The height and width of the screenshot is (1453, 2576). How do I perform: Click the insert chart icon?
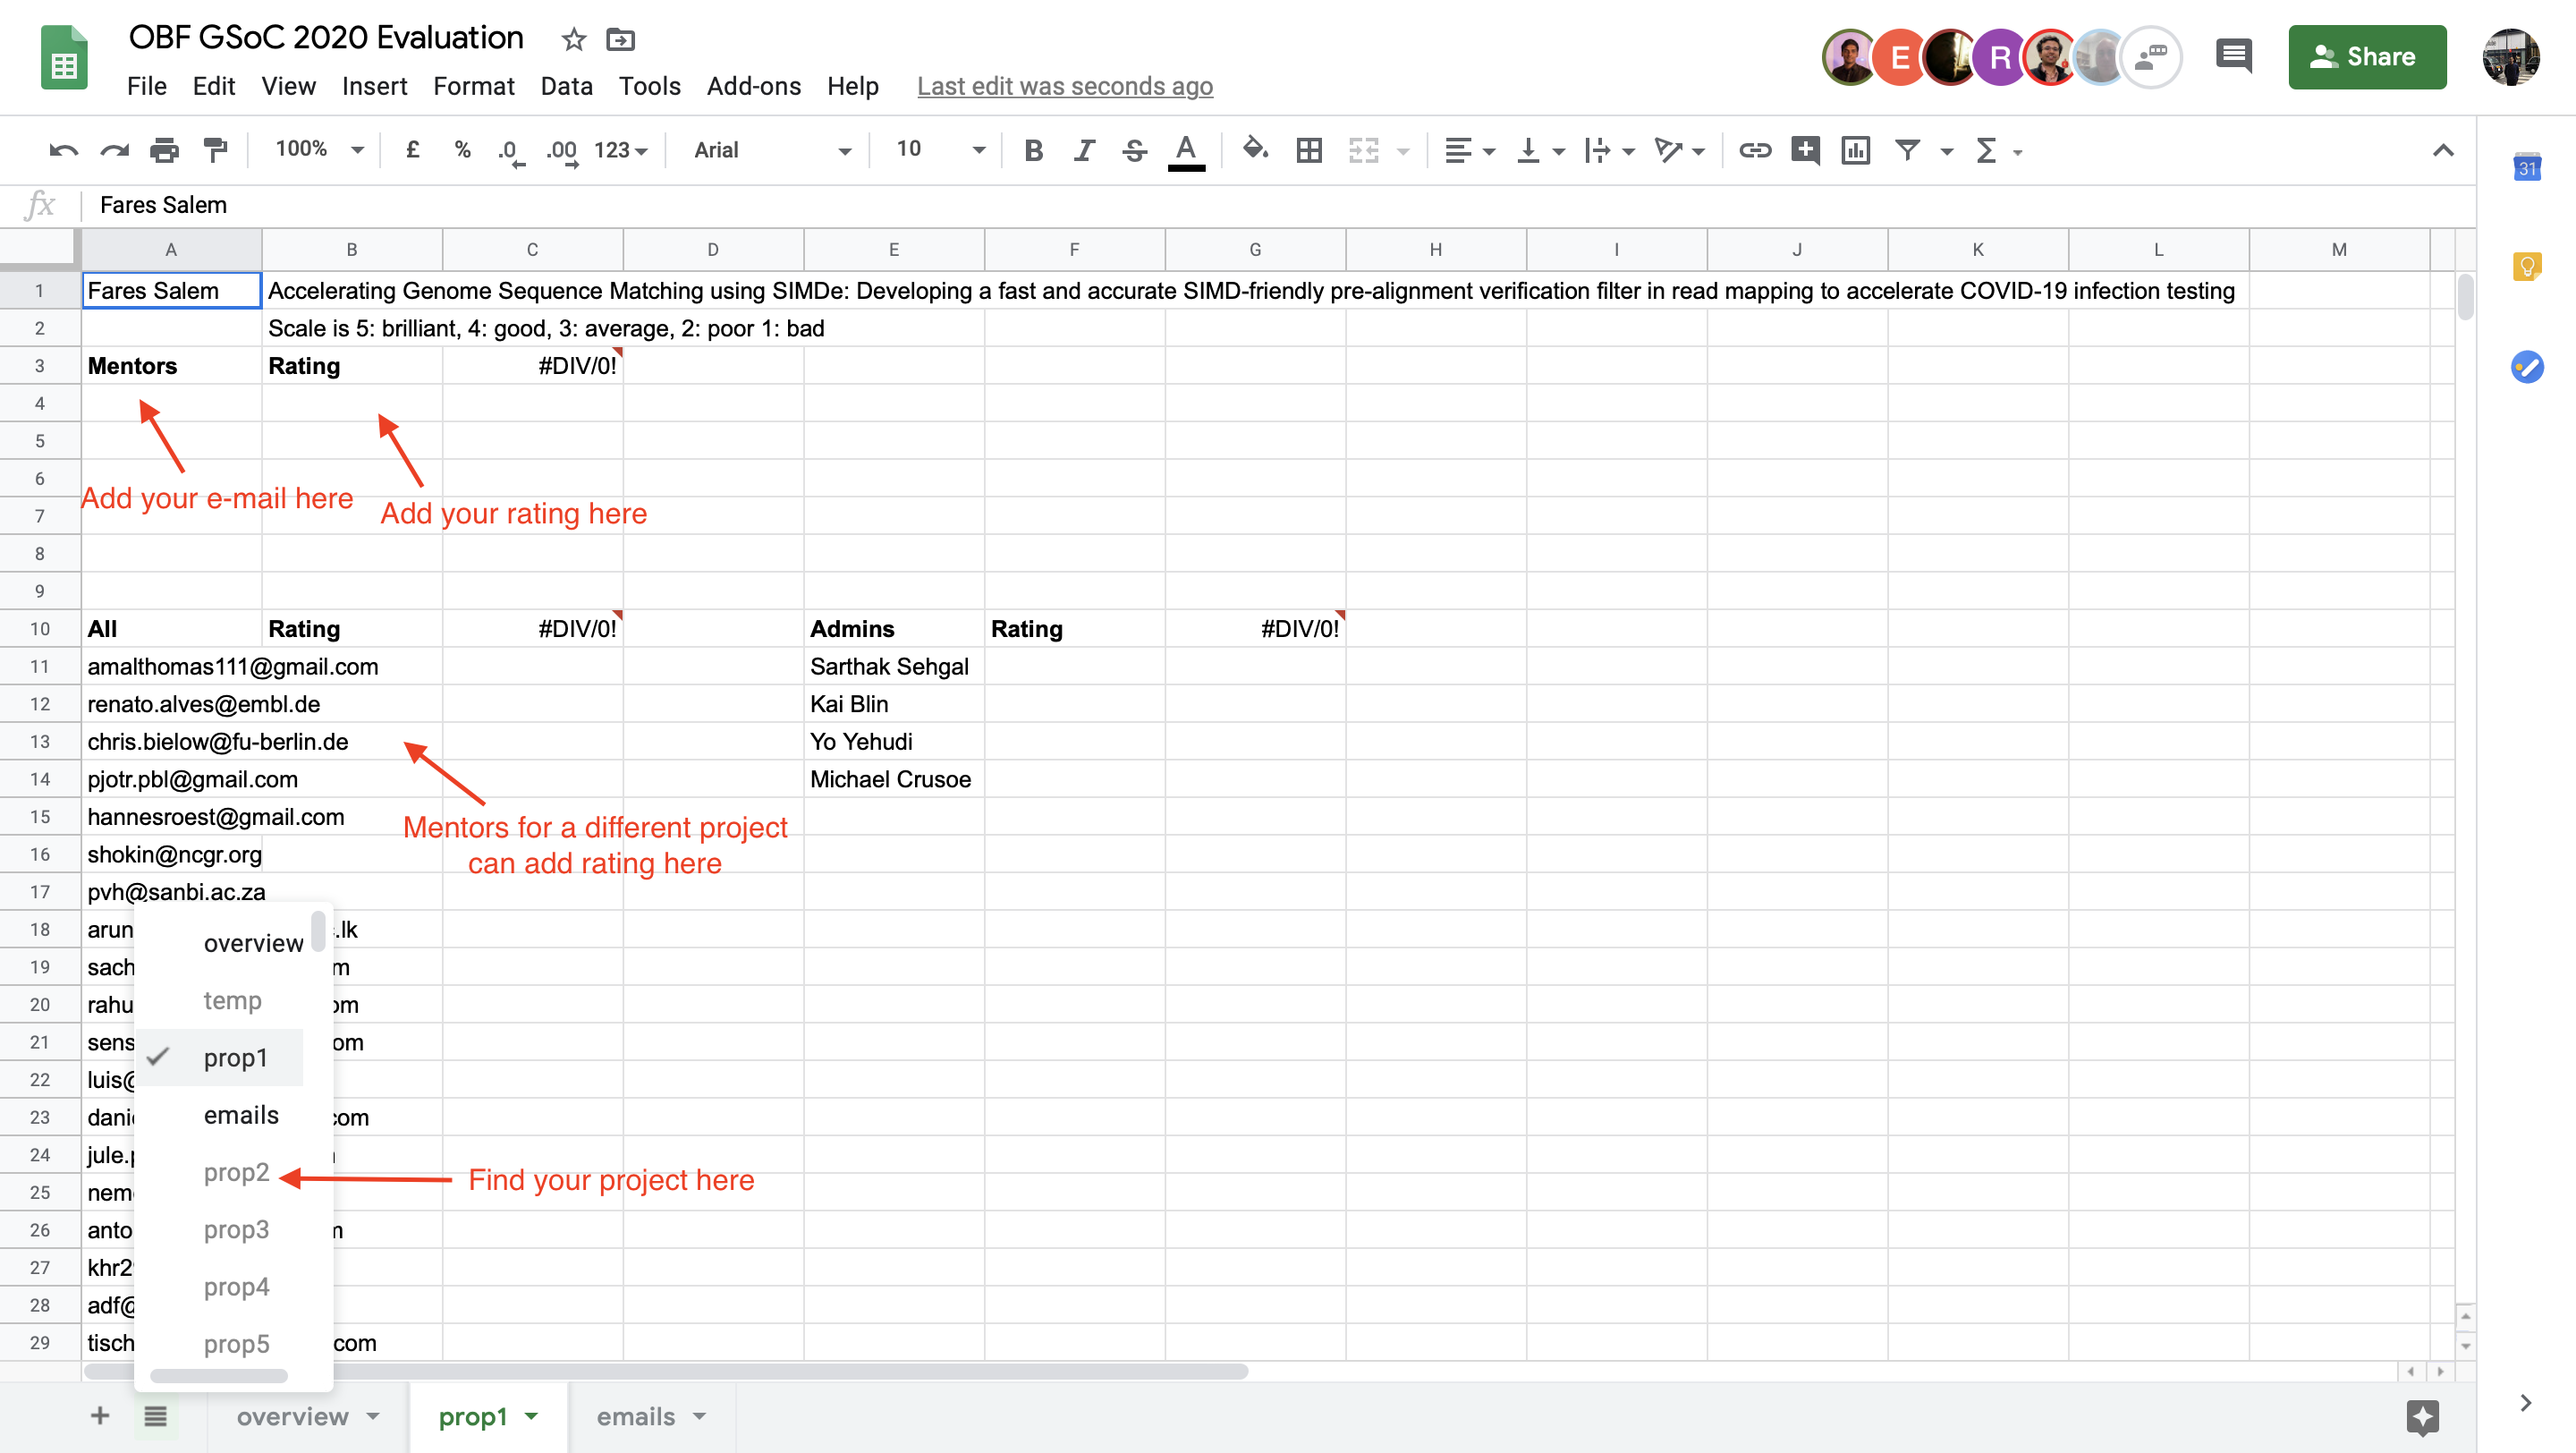(1855, 150)
